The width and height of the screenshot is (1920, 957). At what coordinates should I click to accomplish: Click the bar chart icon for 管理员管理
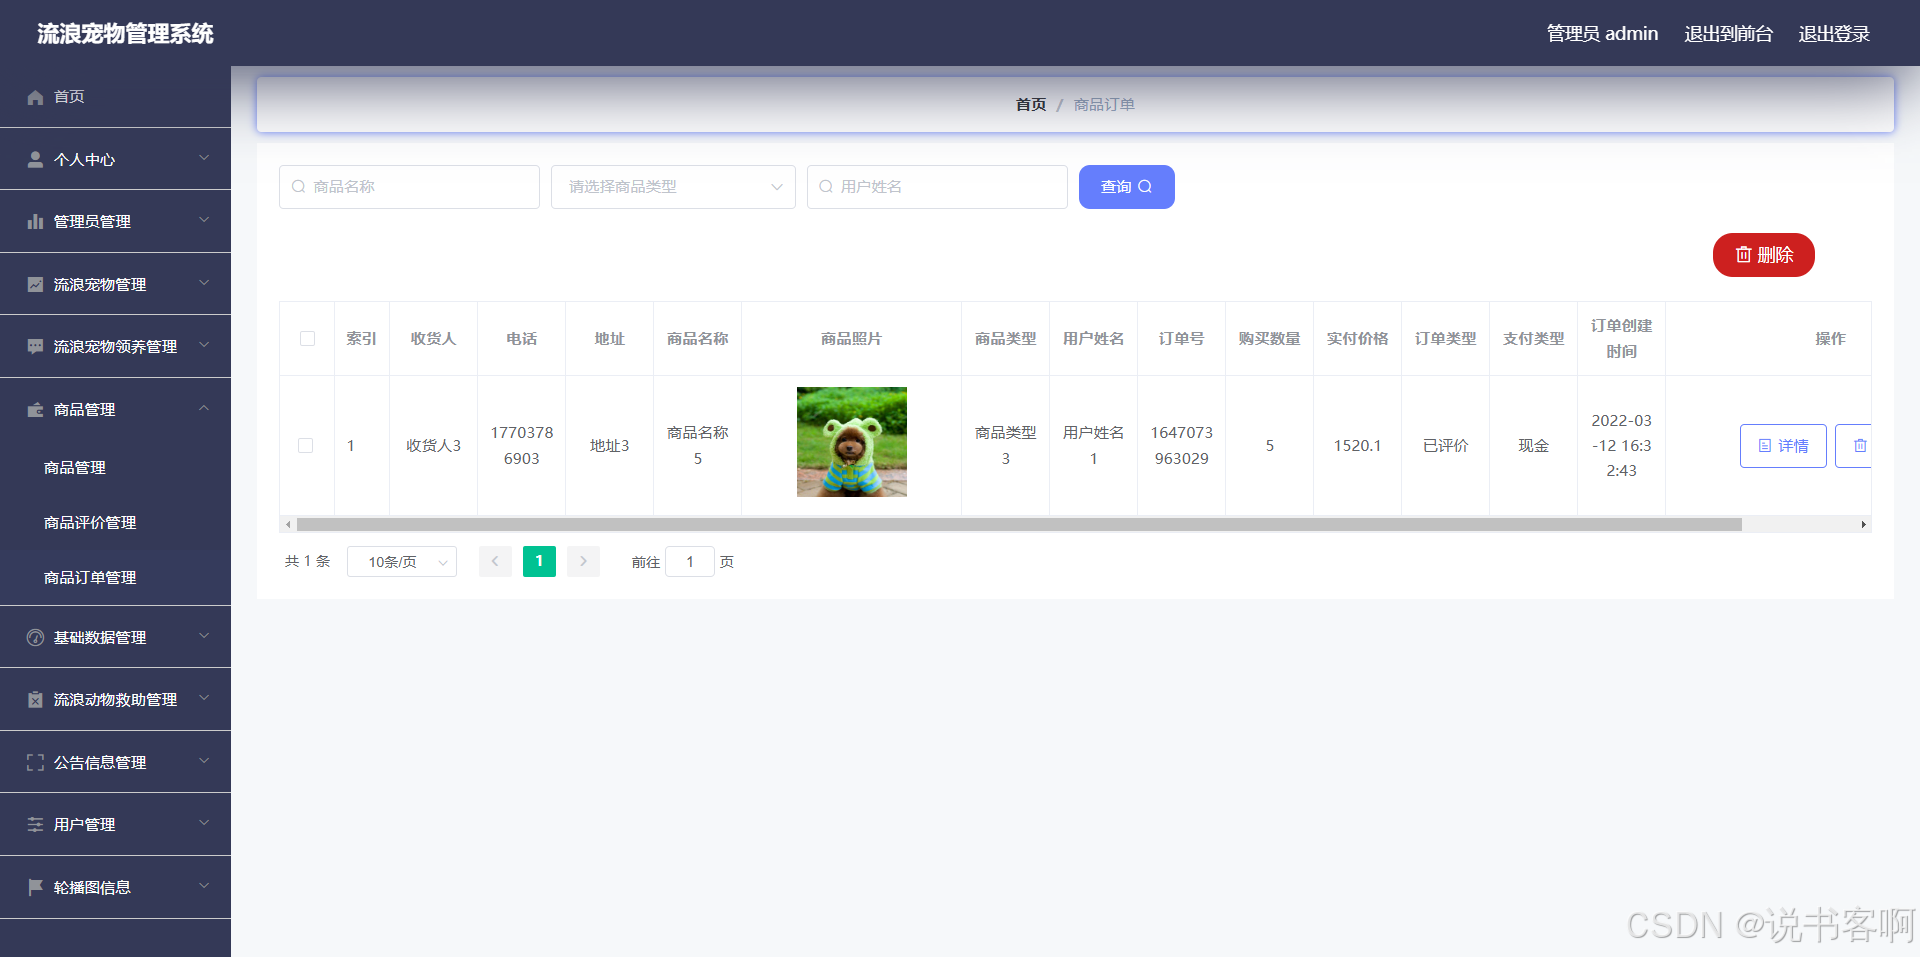35,221
